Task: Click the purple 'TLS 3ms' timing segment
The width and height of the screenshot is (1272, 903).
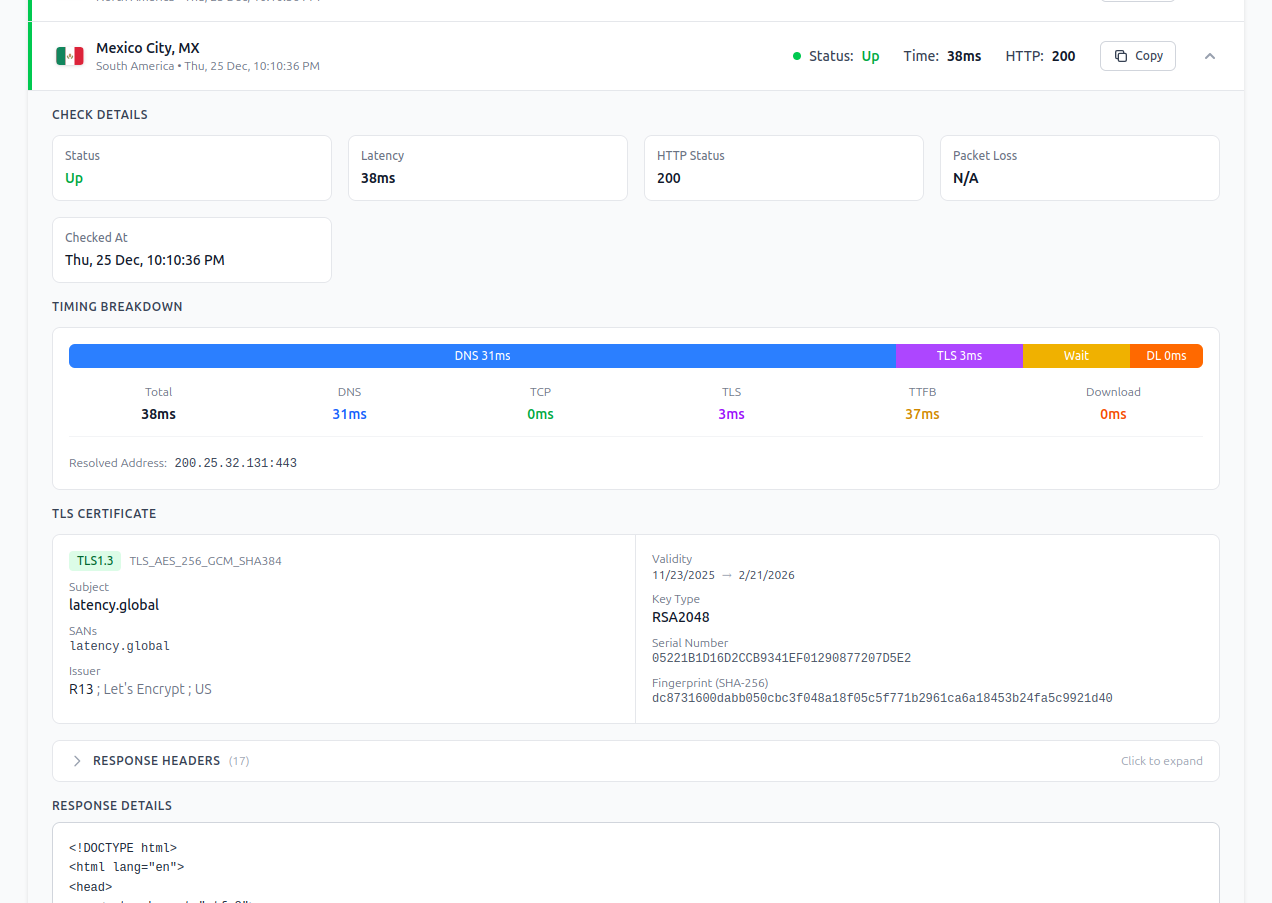Action: tap(958, 355)
